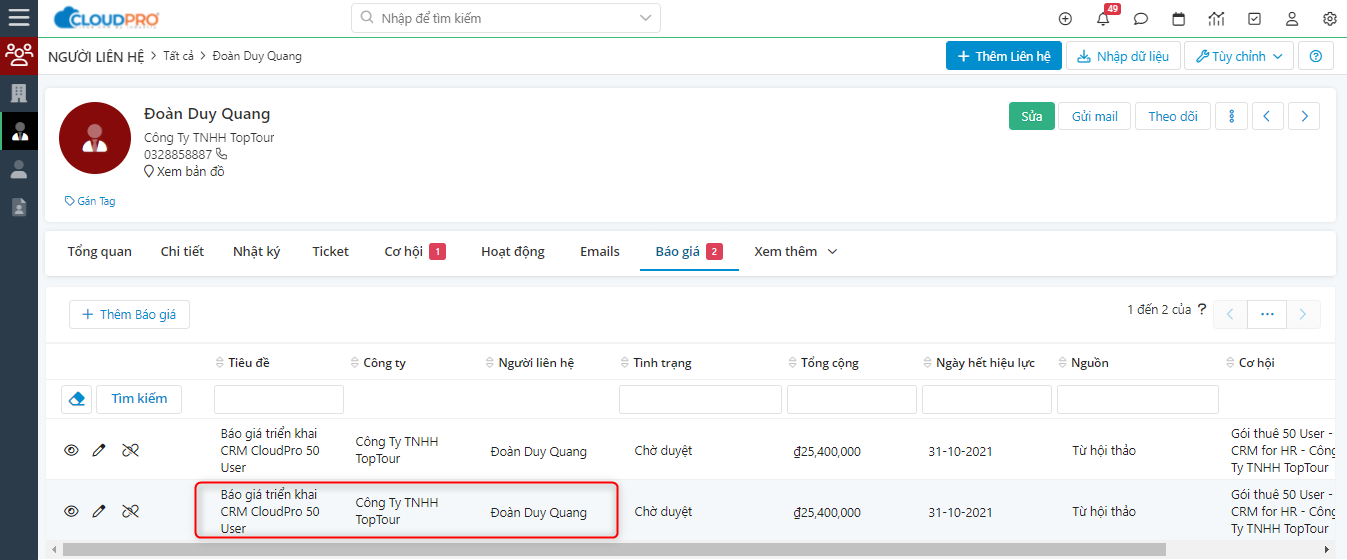The image size is (1347, 560).
Task: Focus the Tình trạng filter field
Action: 700,399
